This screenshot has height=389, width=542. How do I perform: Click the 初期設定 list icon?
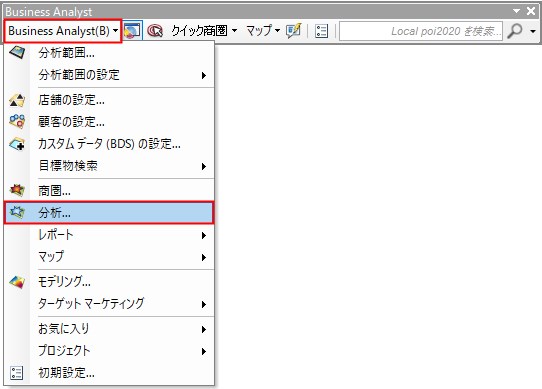tap(17, 373)
